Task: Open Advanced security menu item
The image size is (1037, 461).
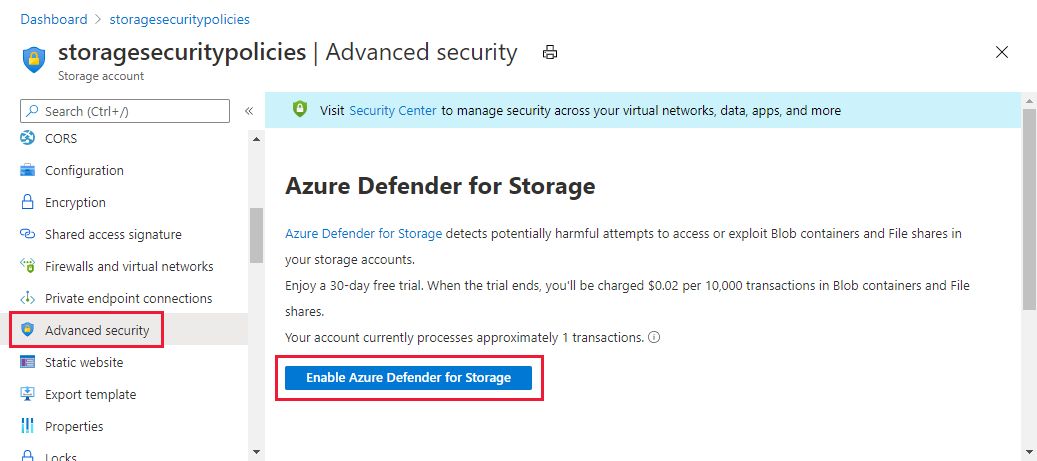Action: coord(96,330)
